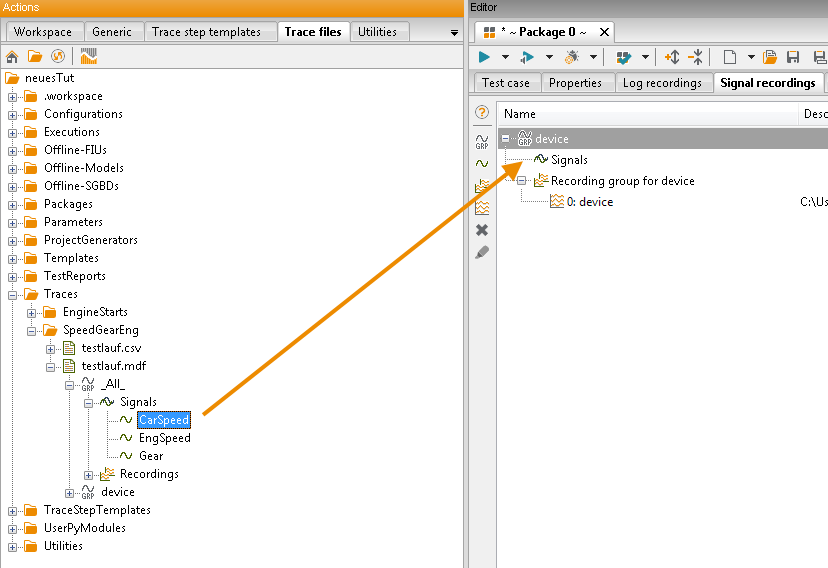This screenshot has height=568, width=828.
Task: Click the help question mark icon
Action: click(482, 112)
